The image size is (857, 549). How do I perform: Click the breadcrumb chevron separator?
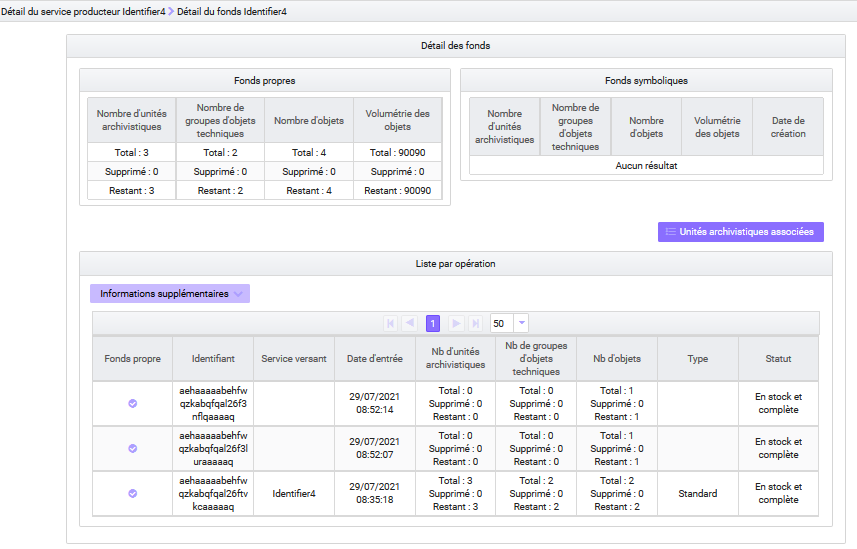[x=171, y=11]
